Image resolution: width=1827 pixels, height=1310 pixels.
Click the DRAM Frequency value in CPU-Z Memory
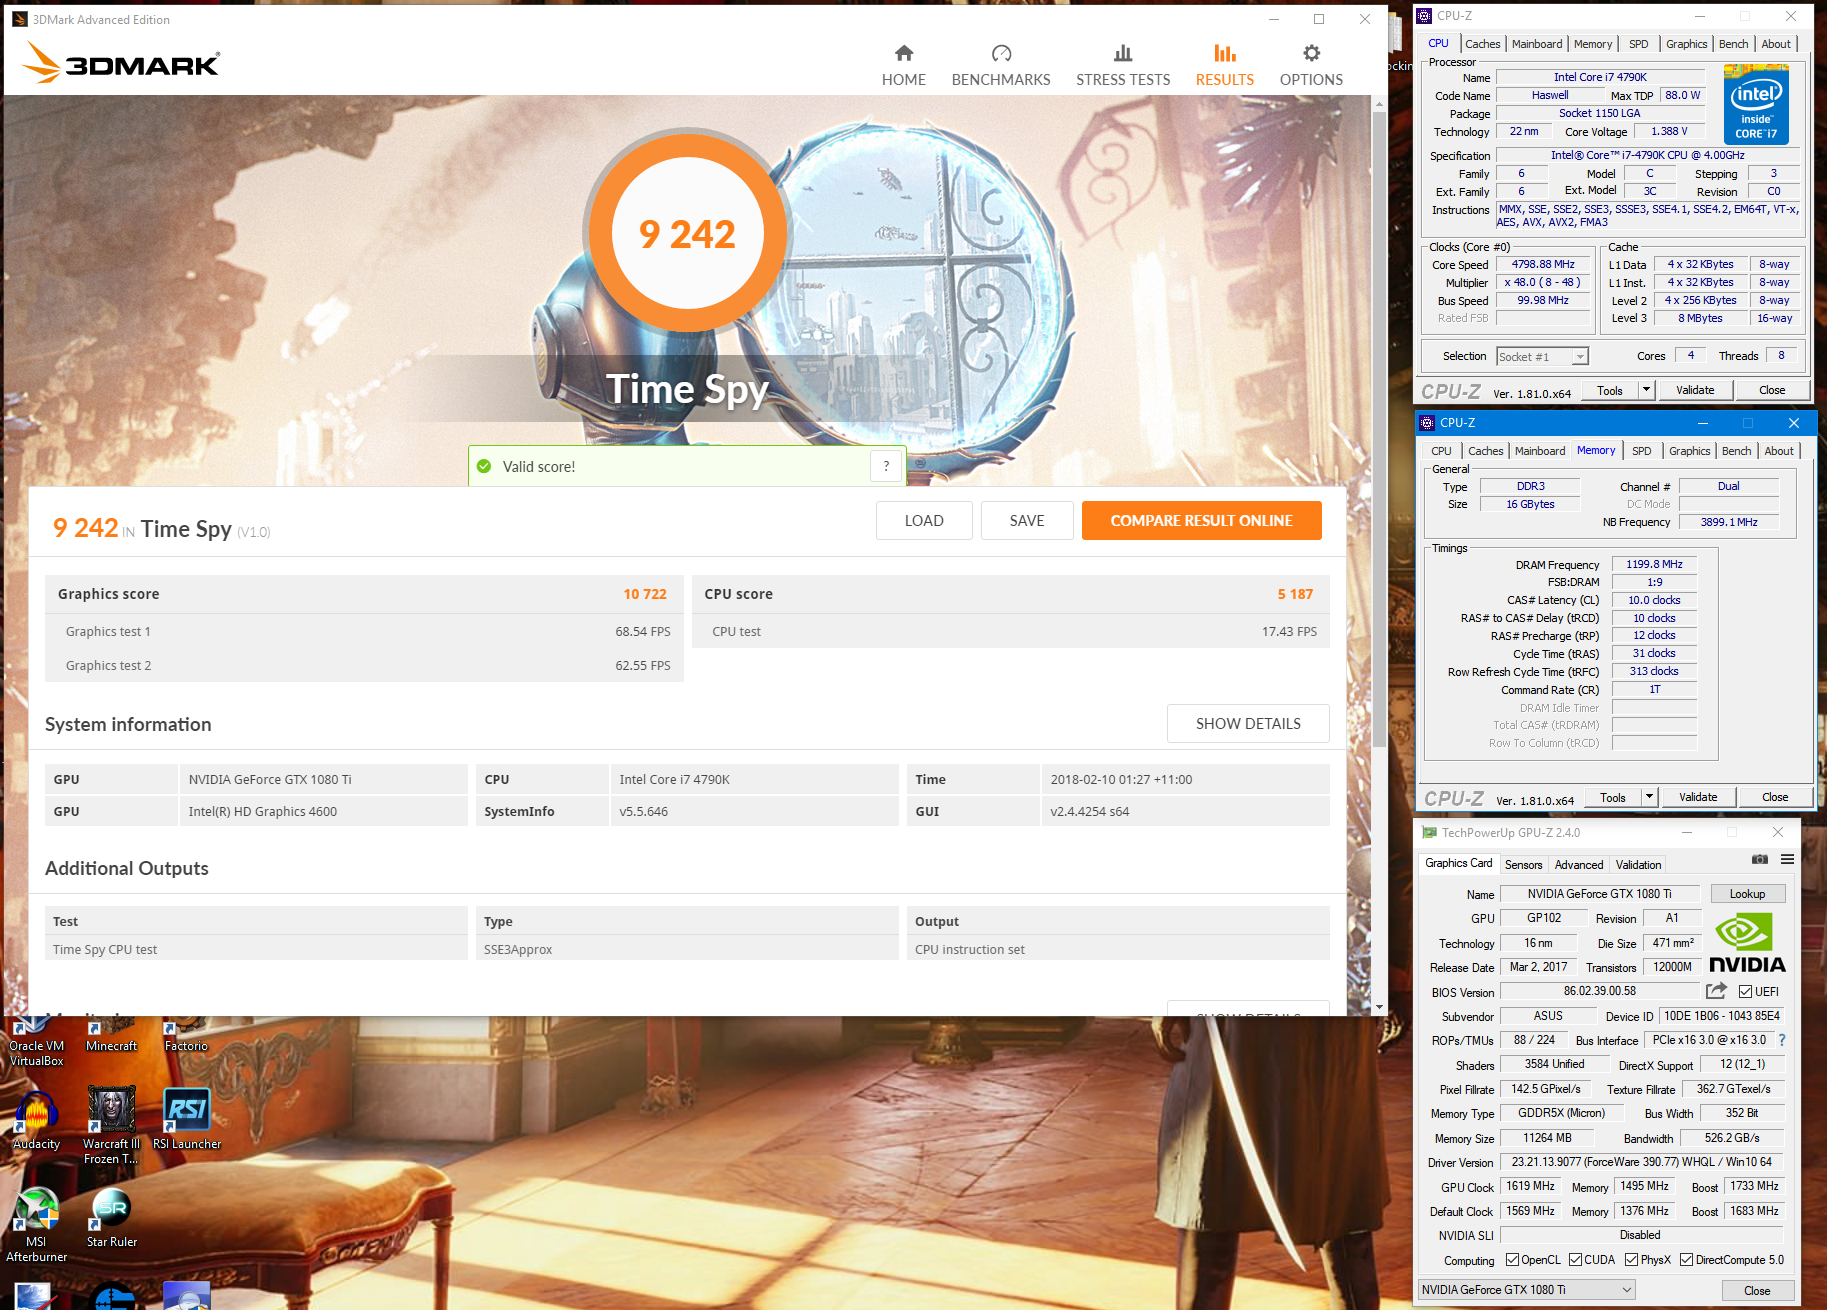click(x=1654, y=564)
